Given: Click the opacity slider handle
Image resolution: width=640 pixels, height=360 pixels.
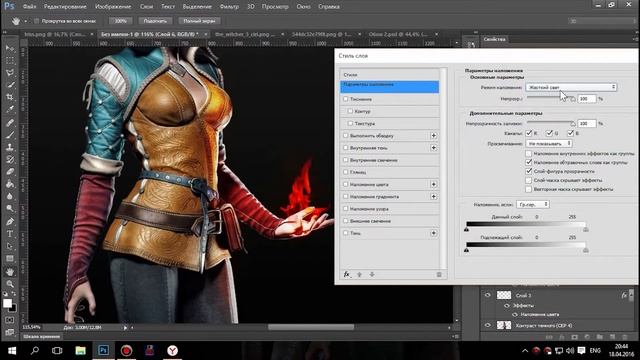Looking at the screenshot, I should (x=573, y=100).
